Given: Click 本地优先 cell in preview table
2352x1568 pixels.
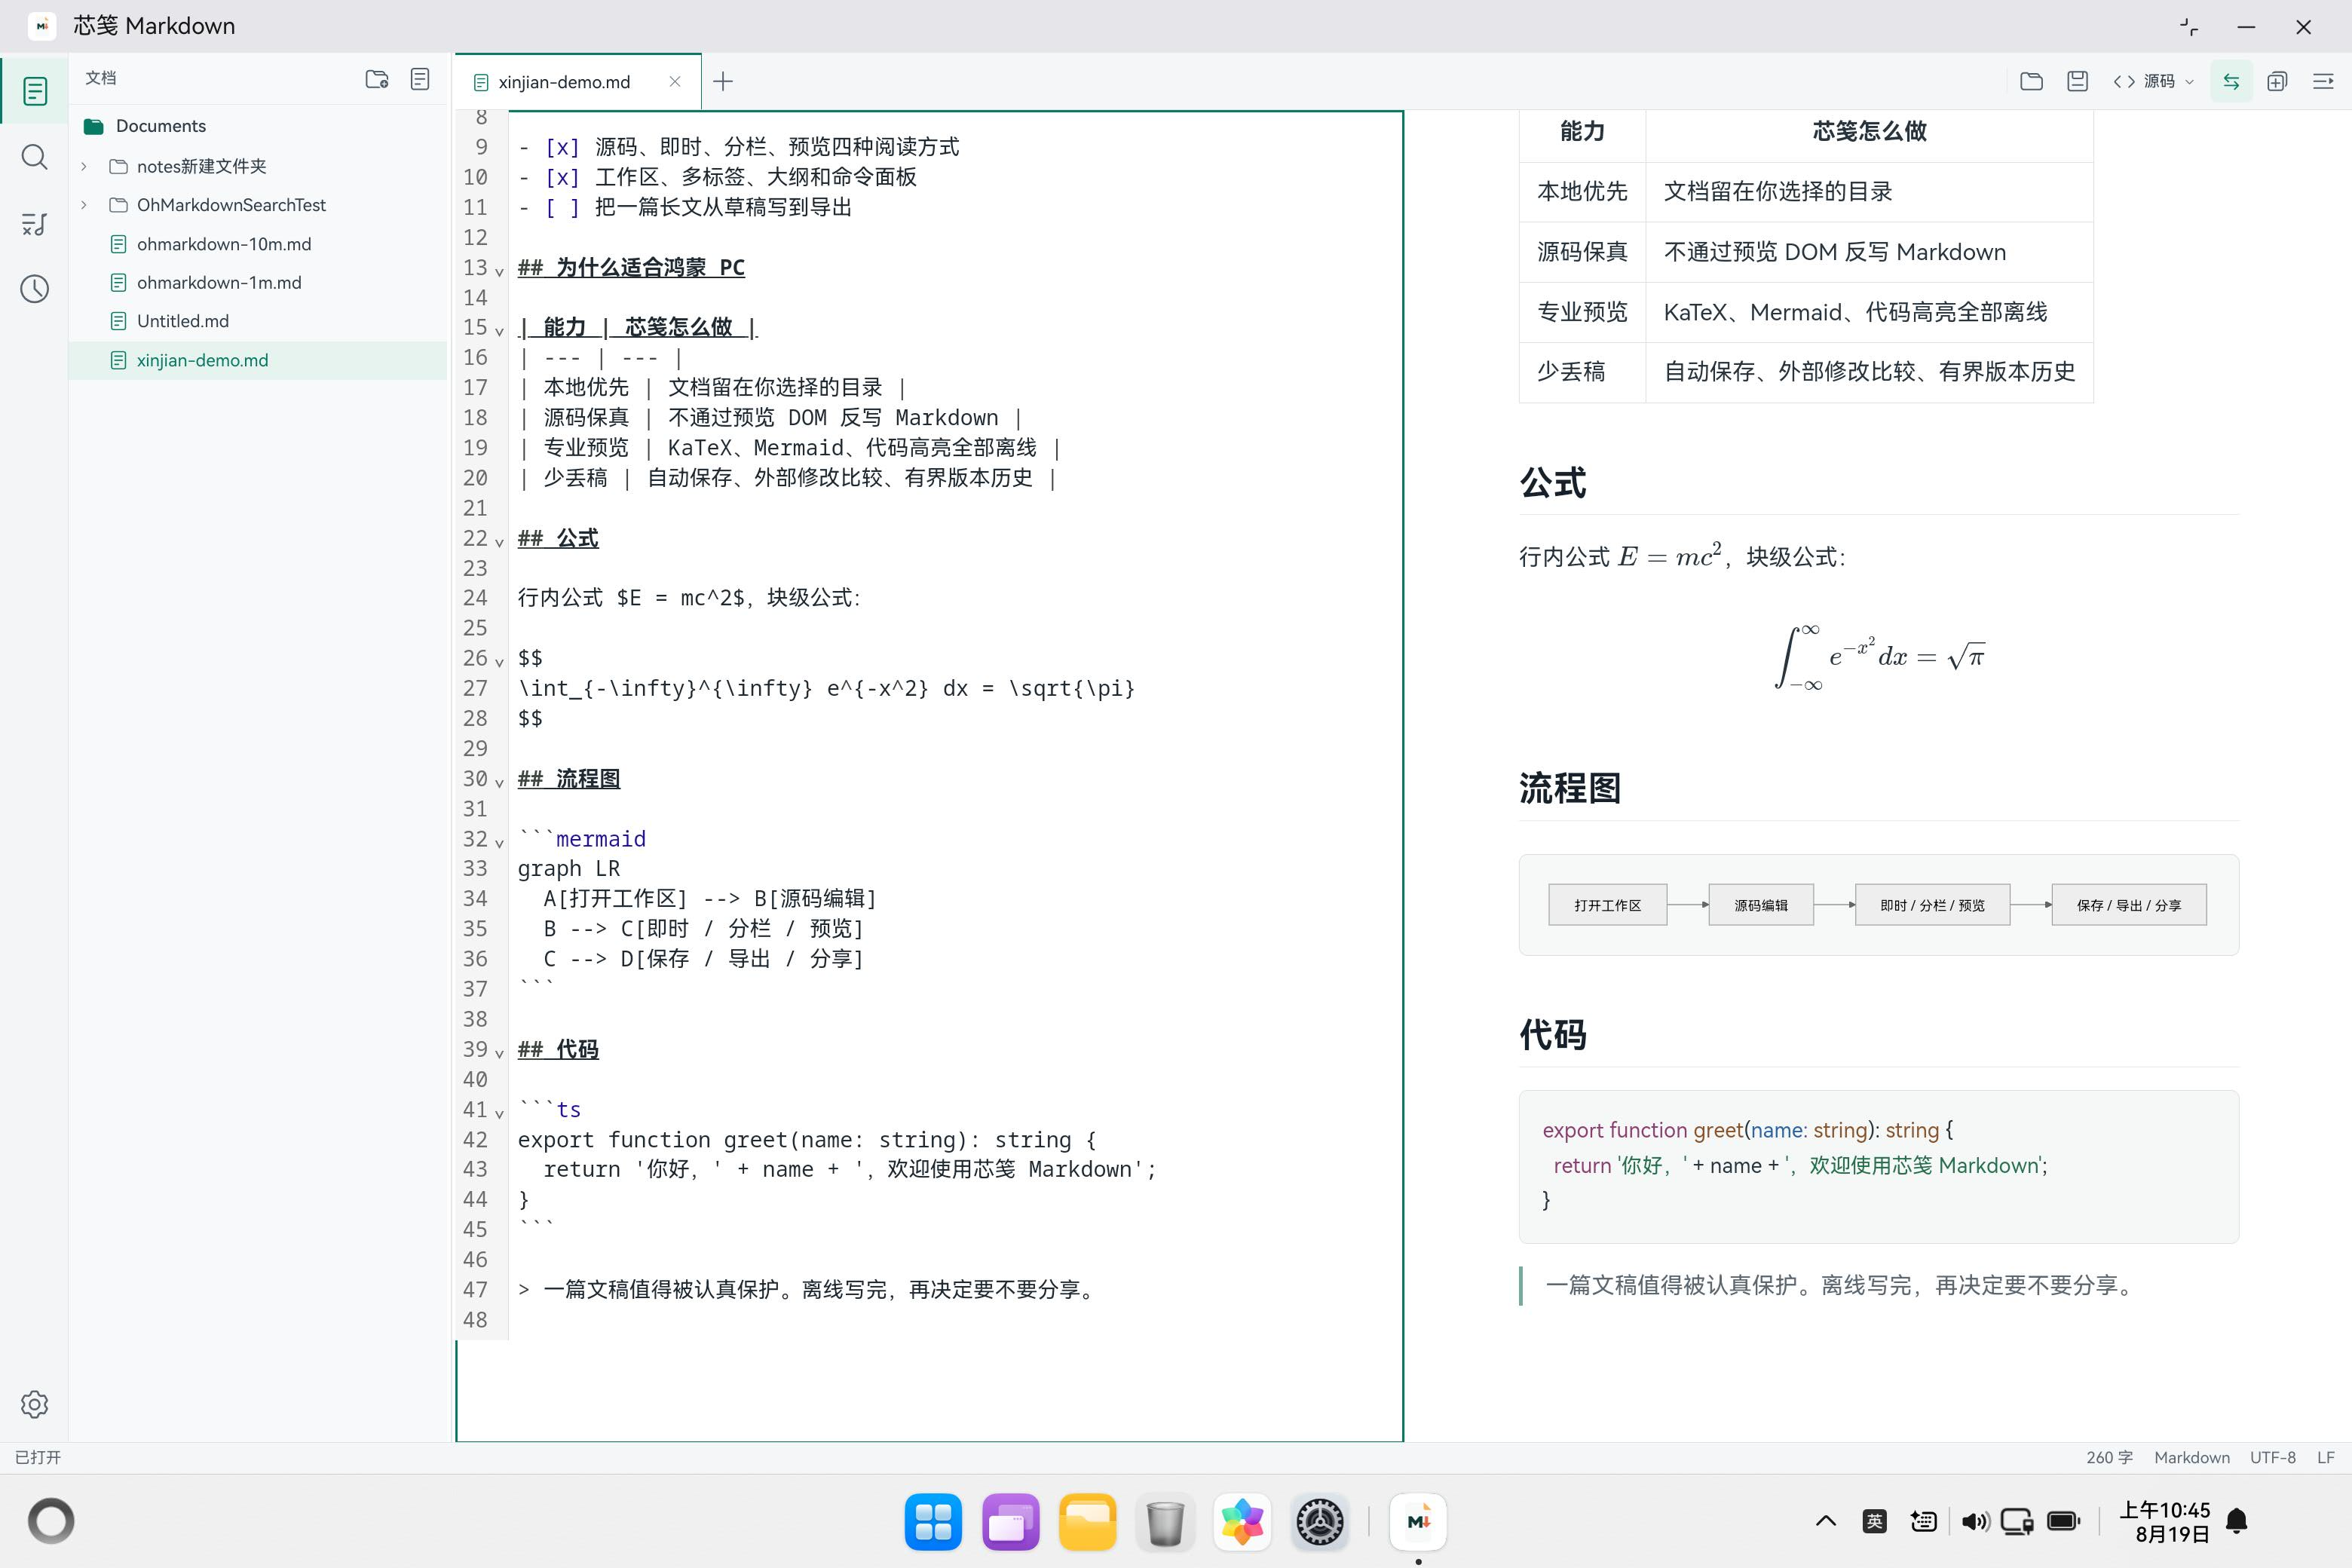Looking at the screenshot, I should pos(1582,191).
